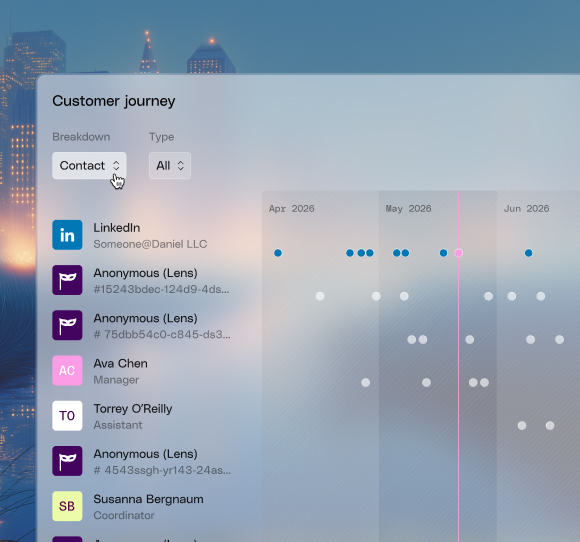The width and height of the screenshot is (580, 542).
Task: Open the Susanna Bergnaum contact row
Action: 141,506
